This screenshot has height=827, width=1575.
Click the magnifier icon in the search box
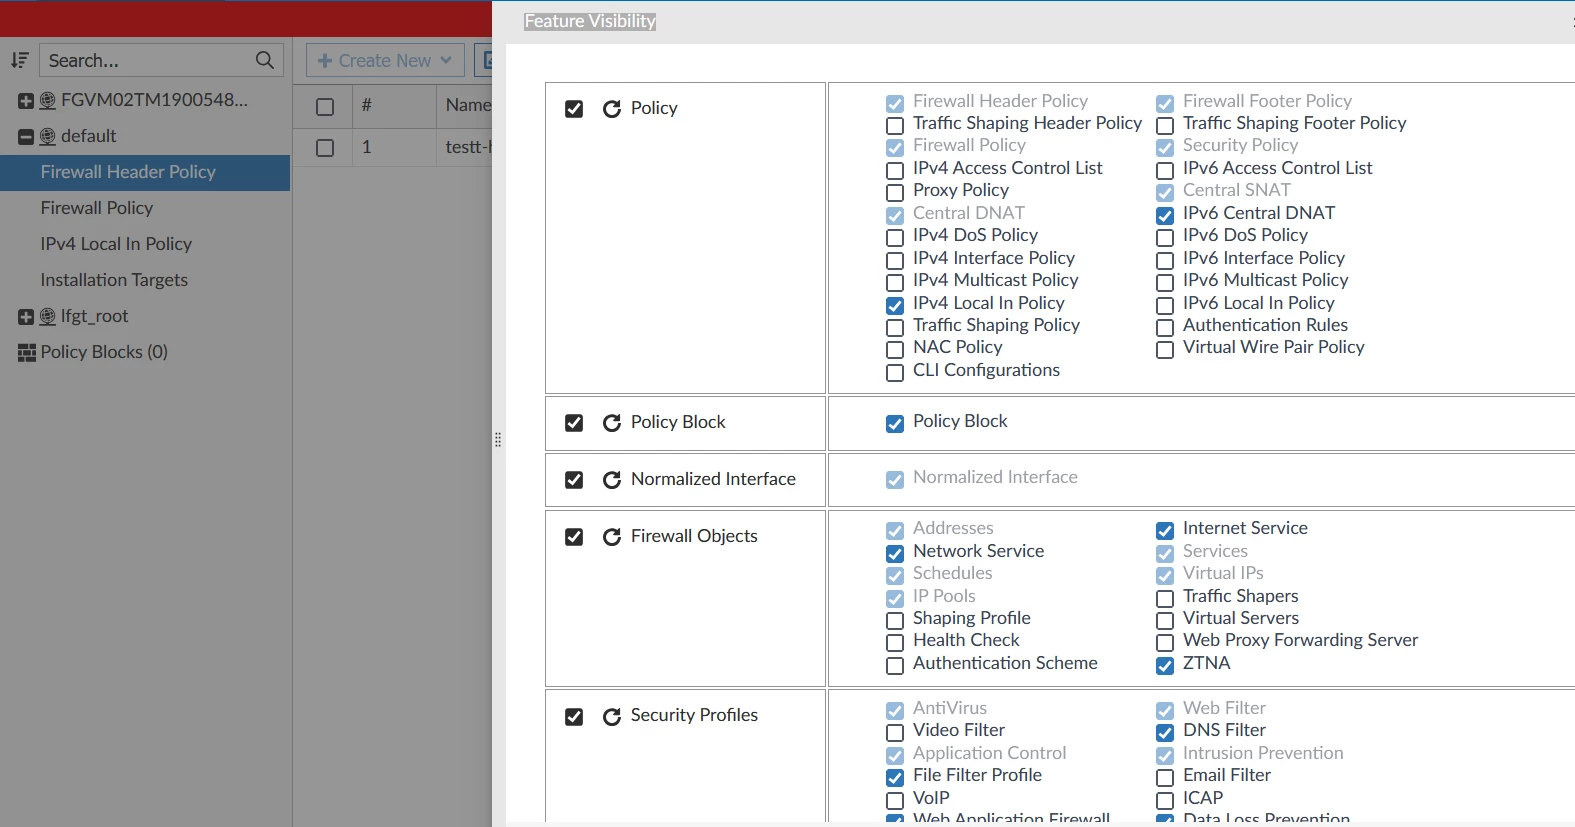coord(264,60)
